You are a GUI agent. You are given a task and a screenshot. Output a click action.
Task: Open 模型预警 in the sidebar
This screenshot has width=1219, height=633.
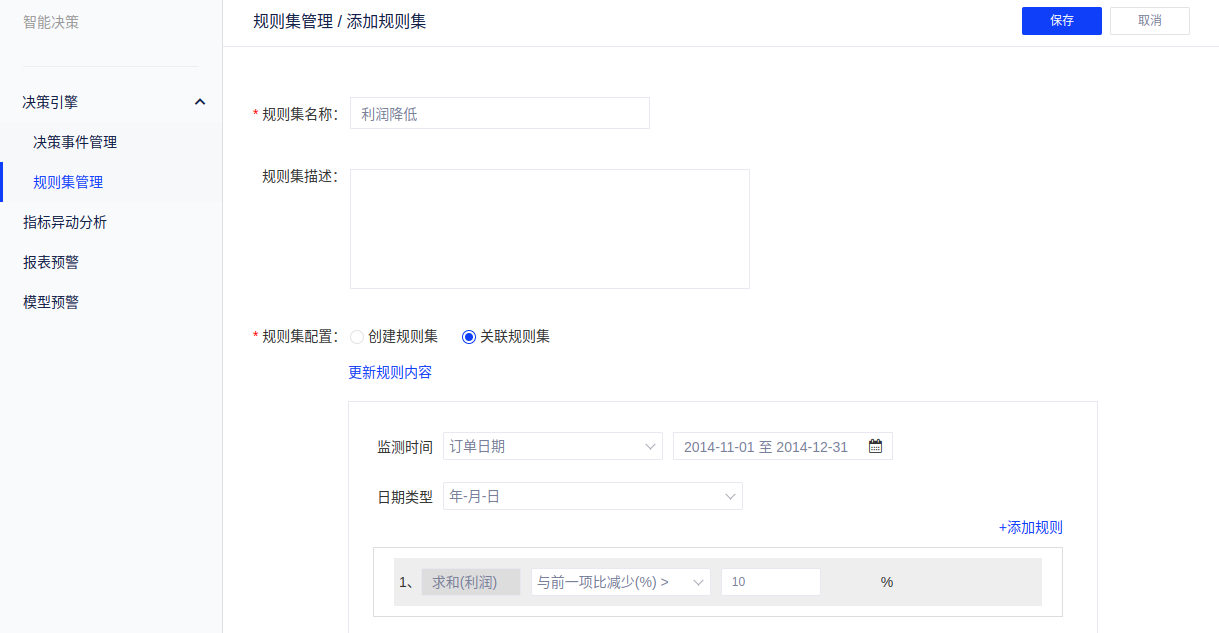point(51,302)
